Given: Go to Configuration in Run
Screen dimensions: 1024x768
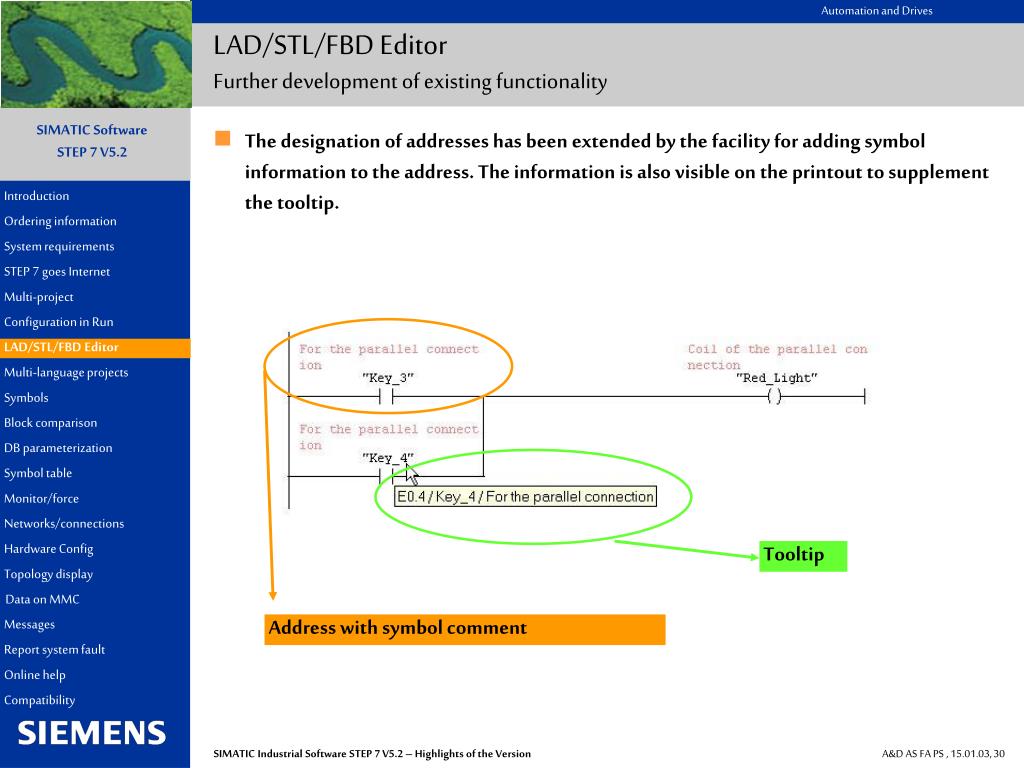Looking at the screenshot, I should coord(58,322).
